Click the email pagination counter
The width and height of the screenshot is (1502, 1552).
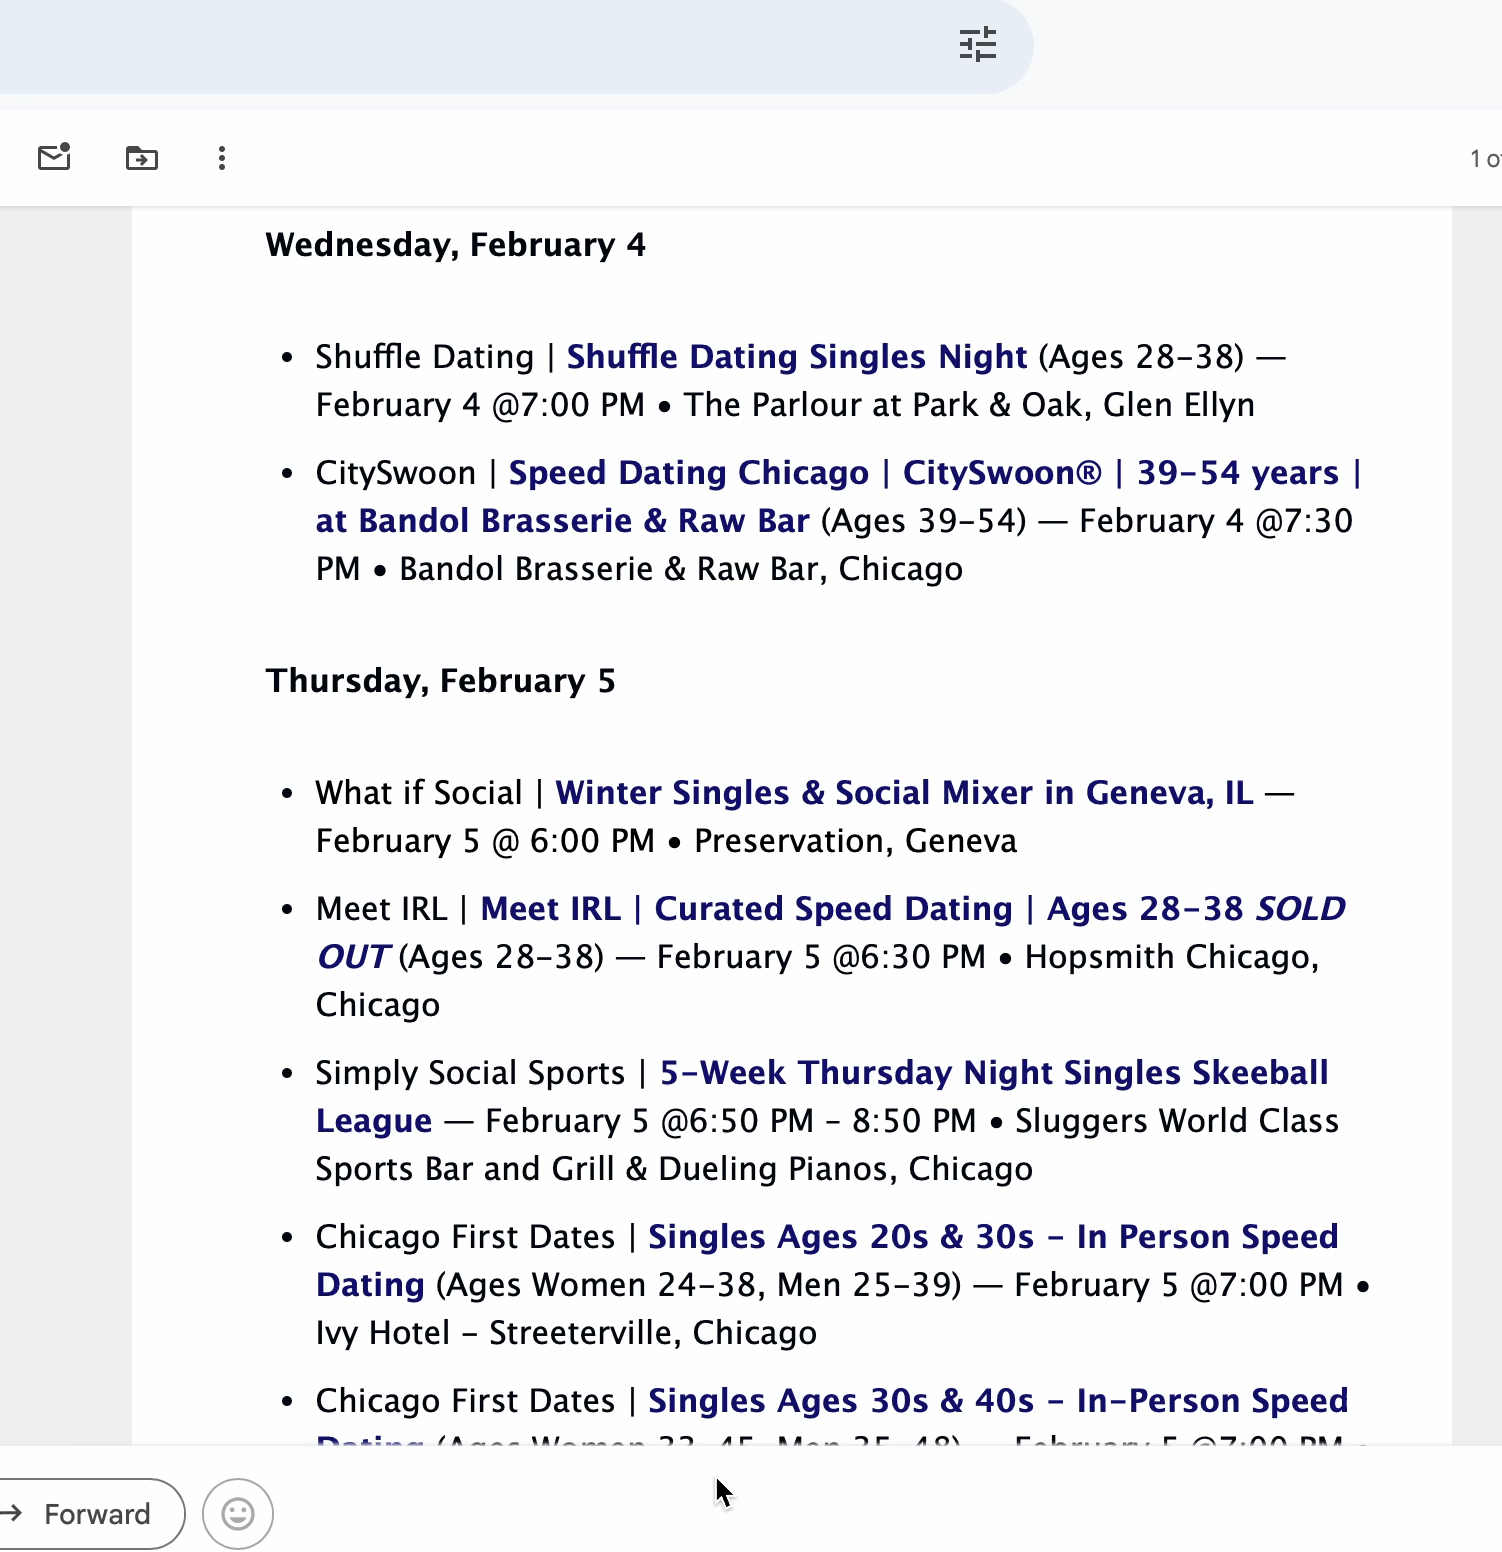[1483, 158]
